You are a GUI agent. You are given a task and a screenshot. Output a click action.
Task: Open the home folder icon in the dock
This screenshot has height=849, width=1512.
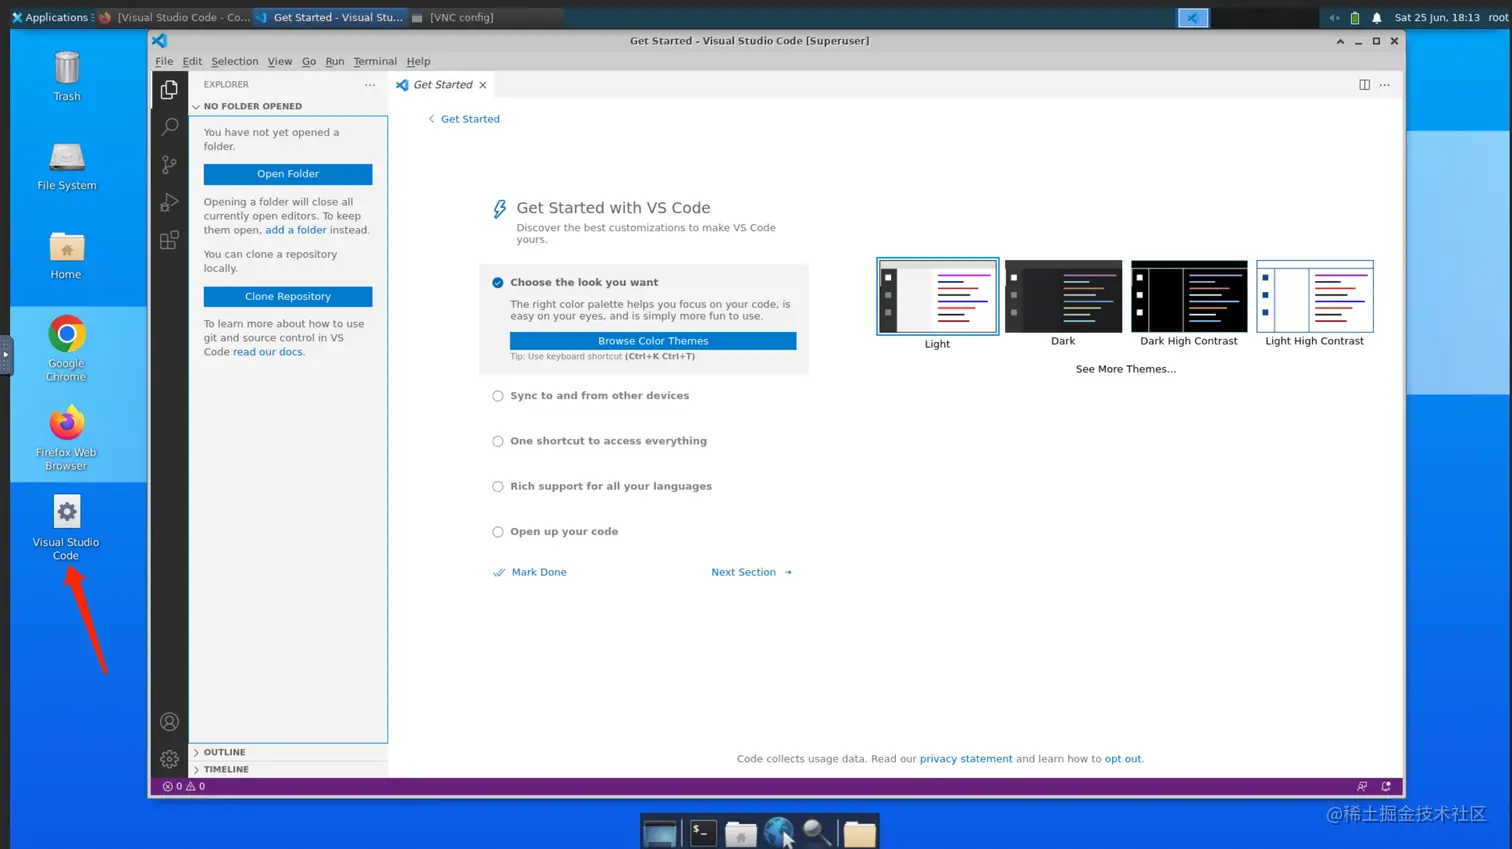tap(741, 832)
